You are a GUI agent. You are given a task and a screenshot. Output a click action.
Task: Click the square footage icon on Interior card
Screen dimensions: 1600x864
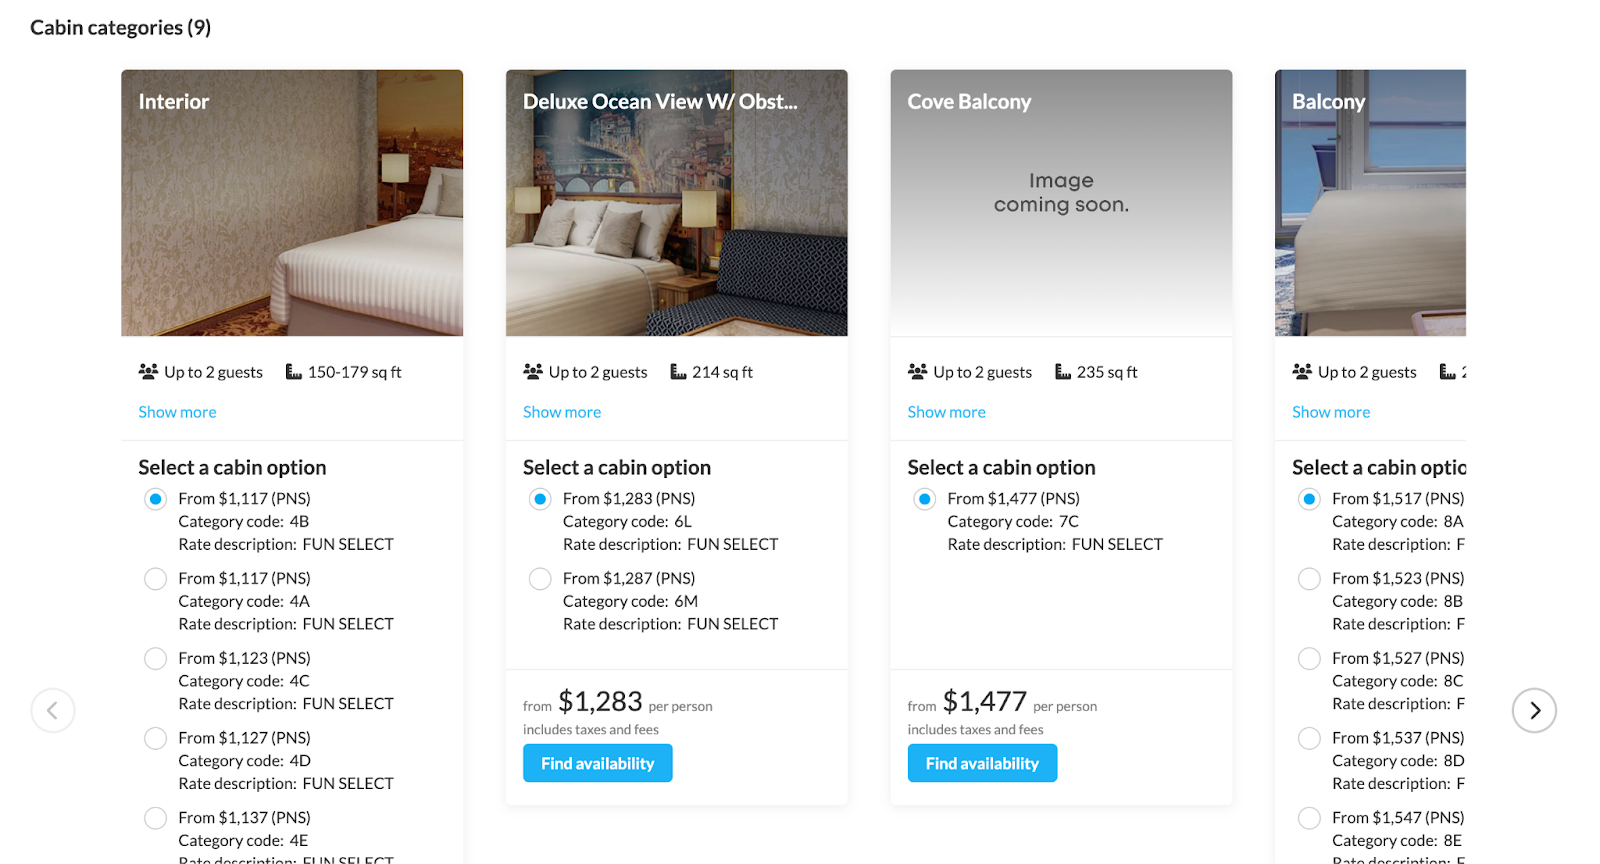click(x=294, y=372)
